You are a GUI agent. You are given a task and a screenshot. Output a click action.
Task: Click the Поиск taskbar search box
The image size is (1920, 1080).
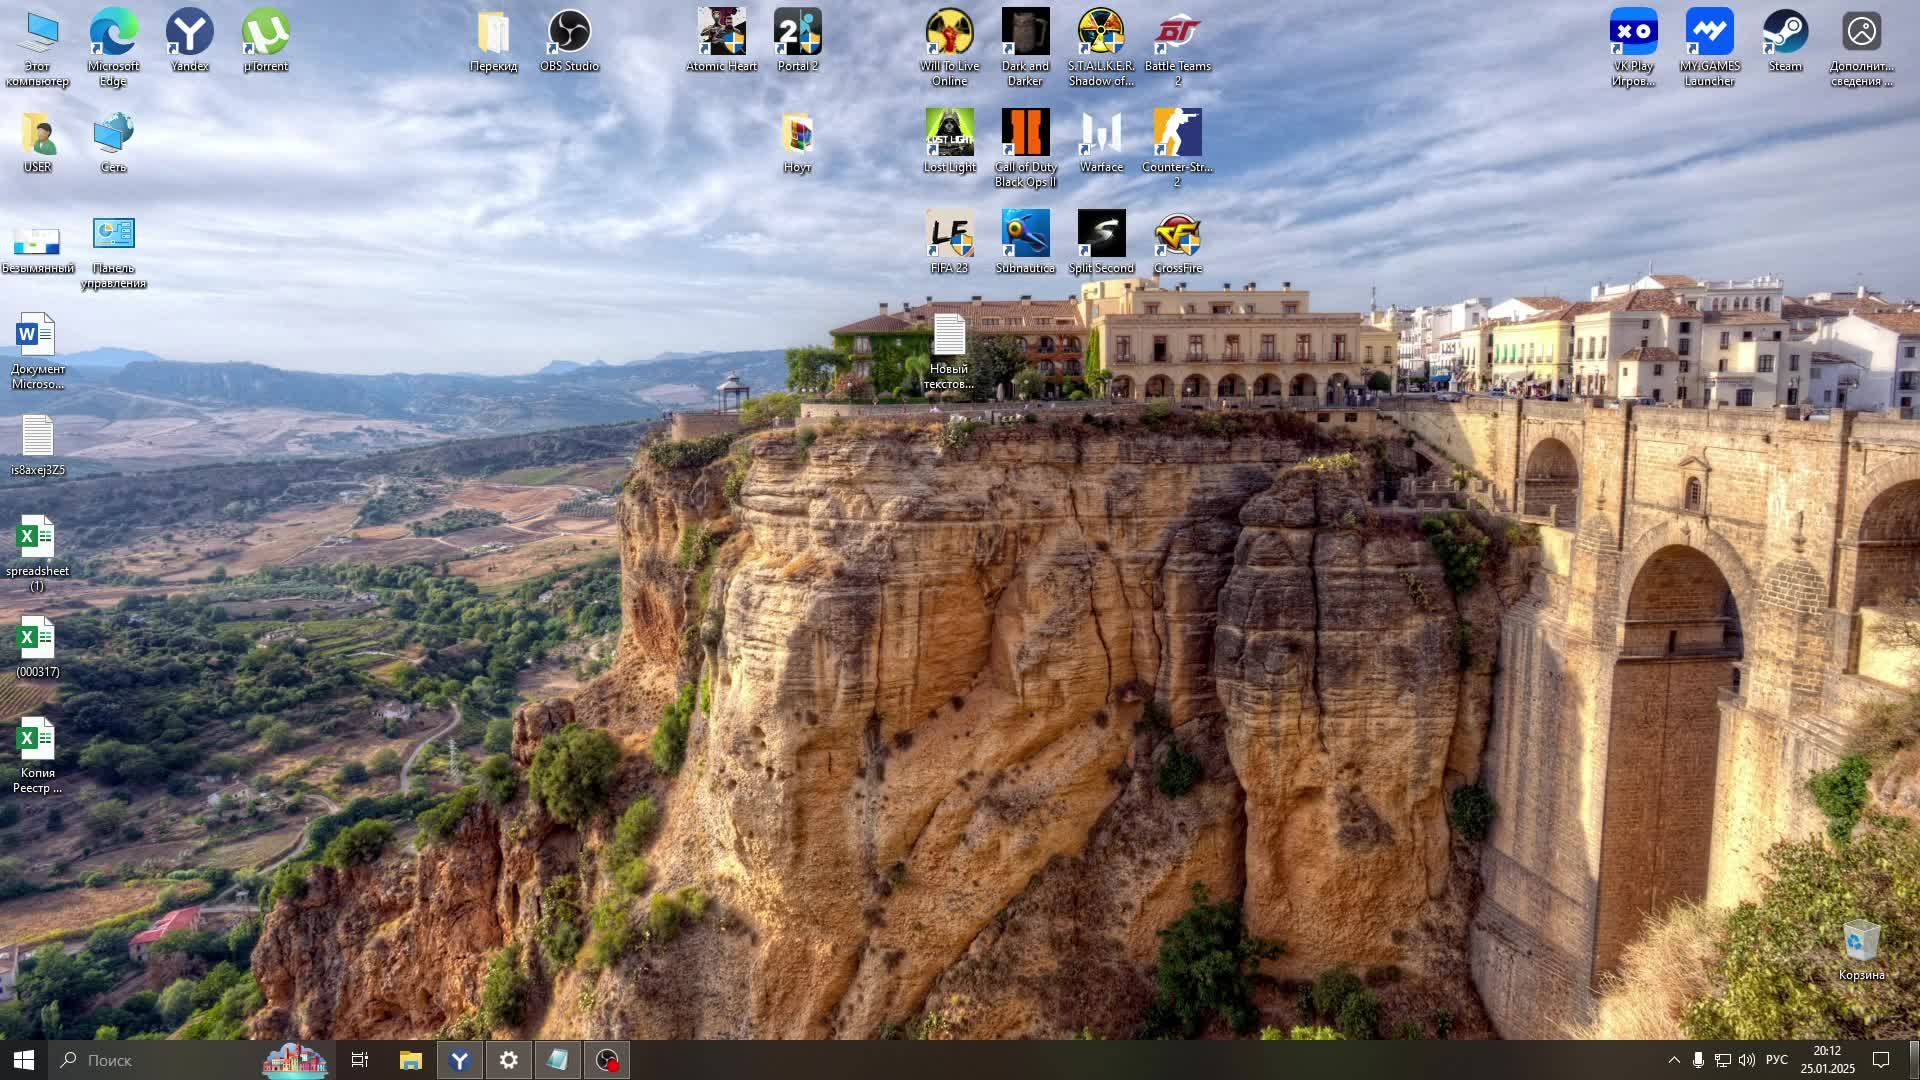[190, 1060]
